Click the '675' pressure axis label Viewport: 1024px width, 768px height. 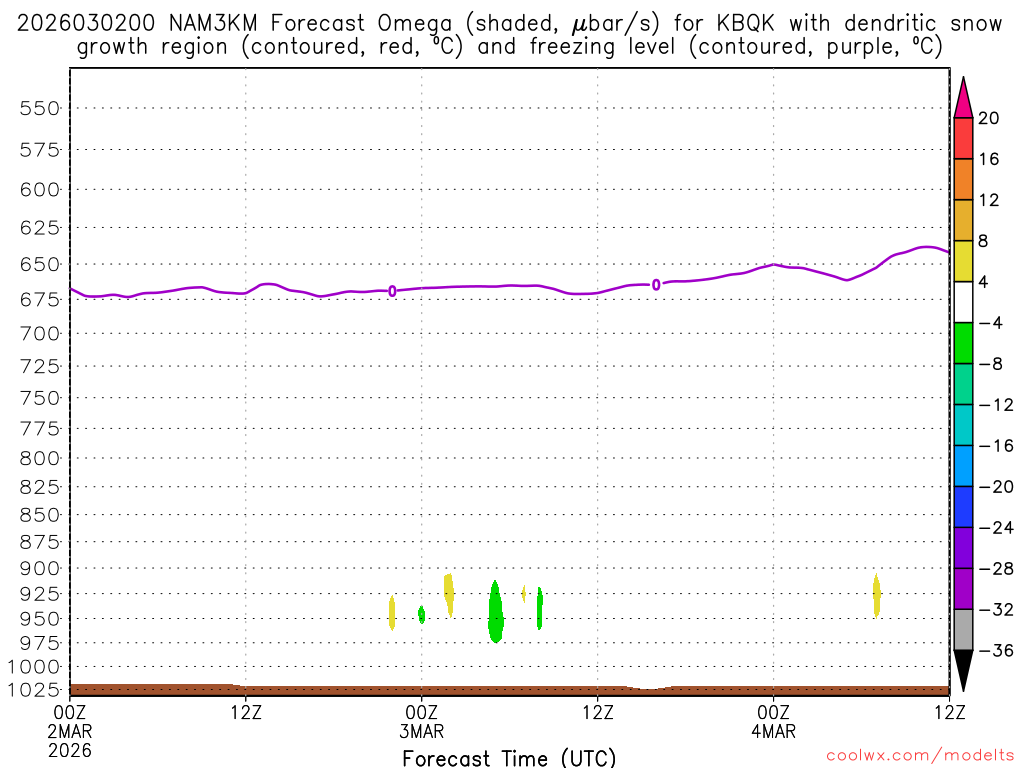pyautogui.click(x=40, y=300)
